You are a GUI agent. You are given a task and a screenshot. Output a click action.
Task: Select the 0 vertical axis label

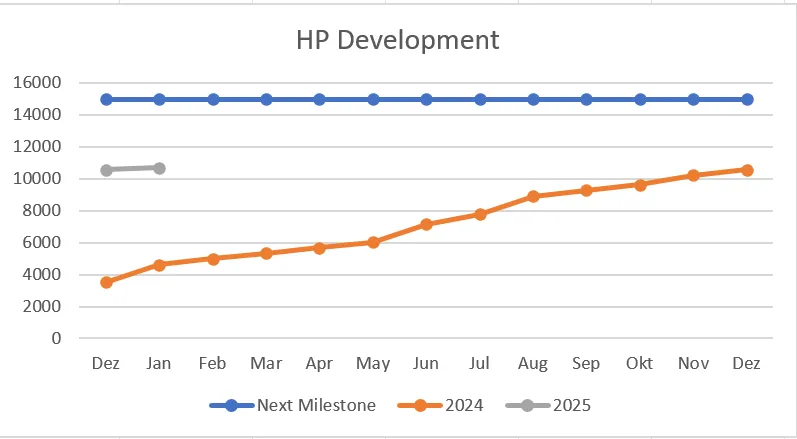[56, 338]
